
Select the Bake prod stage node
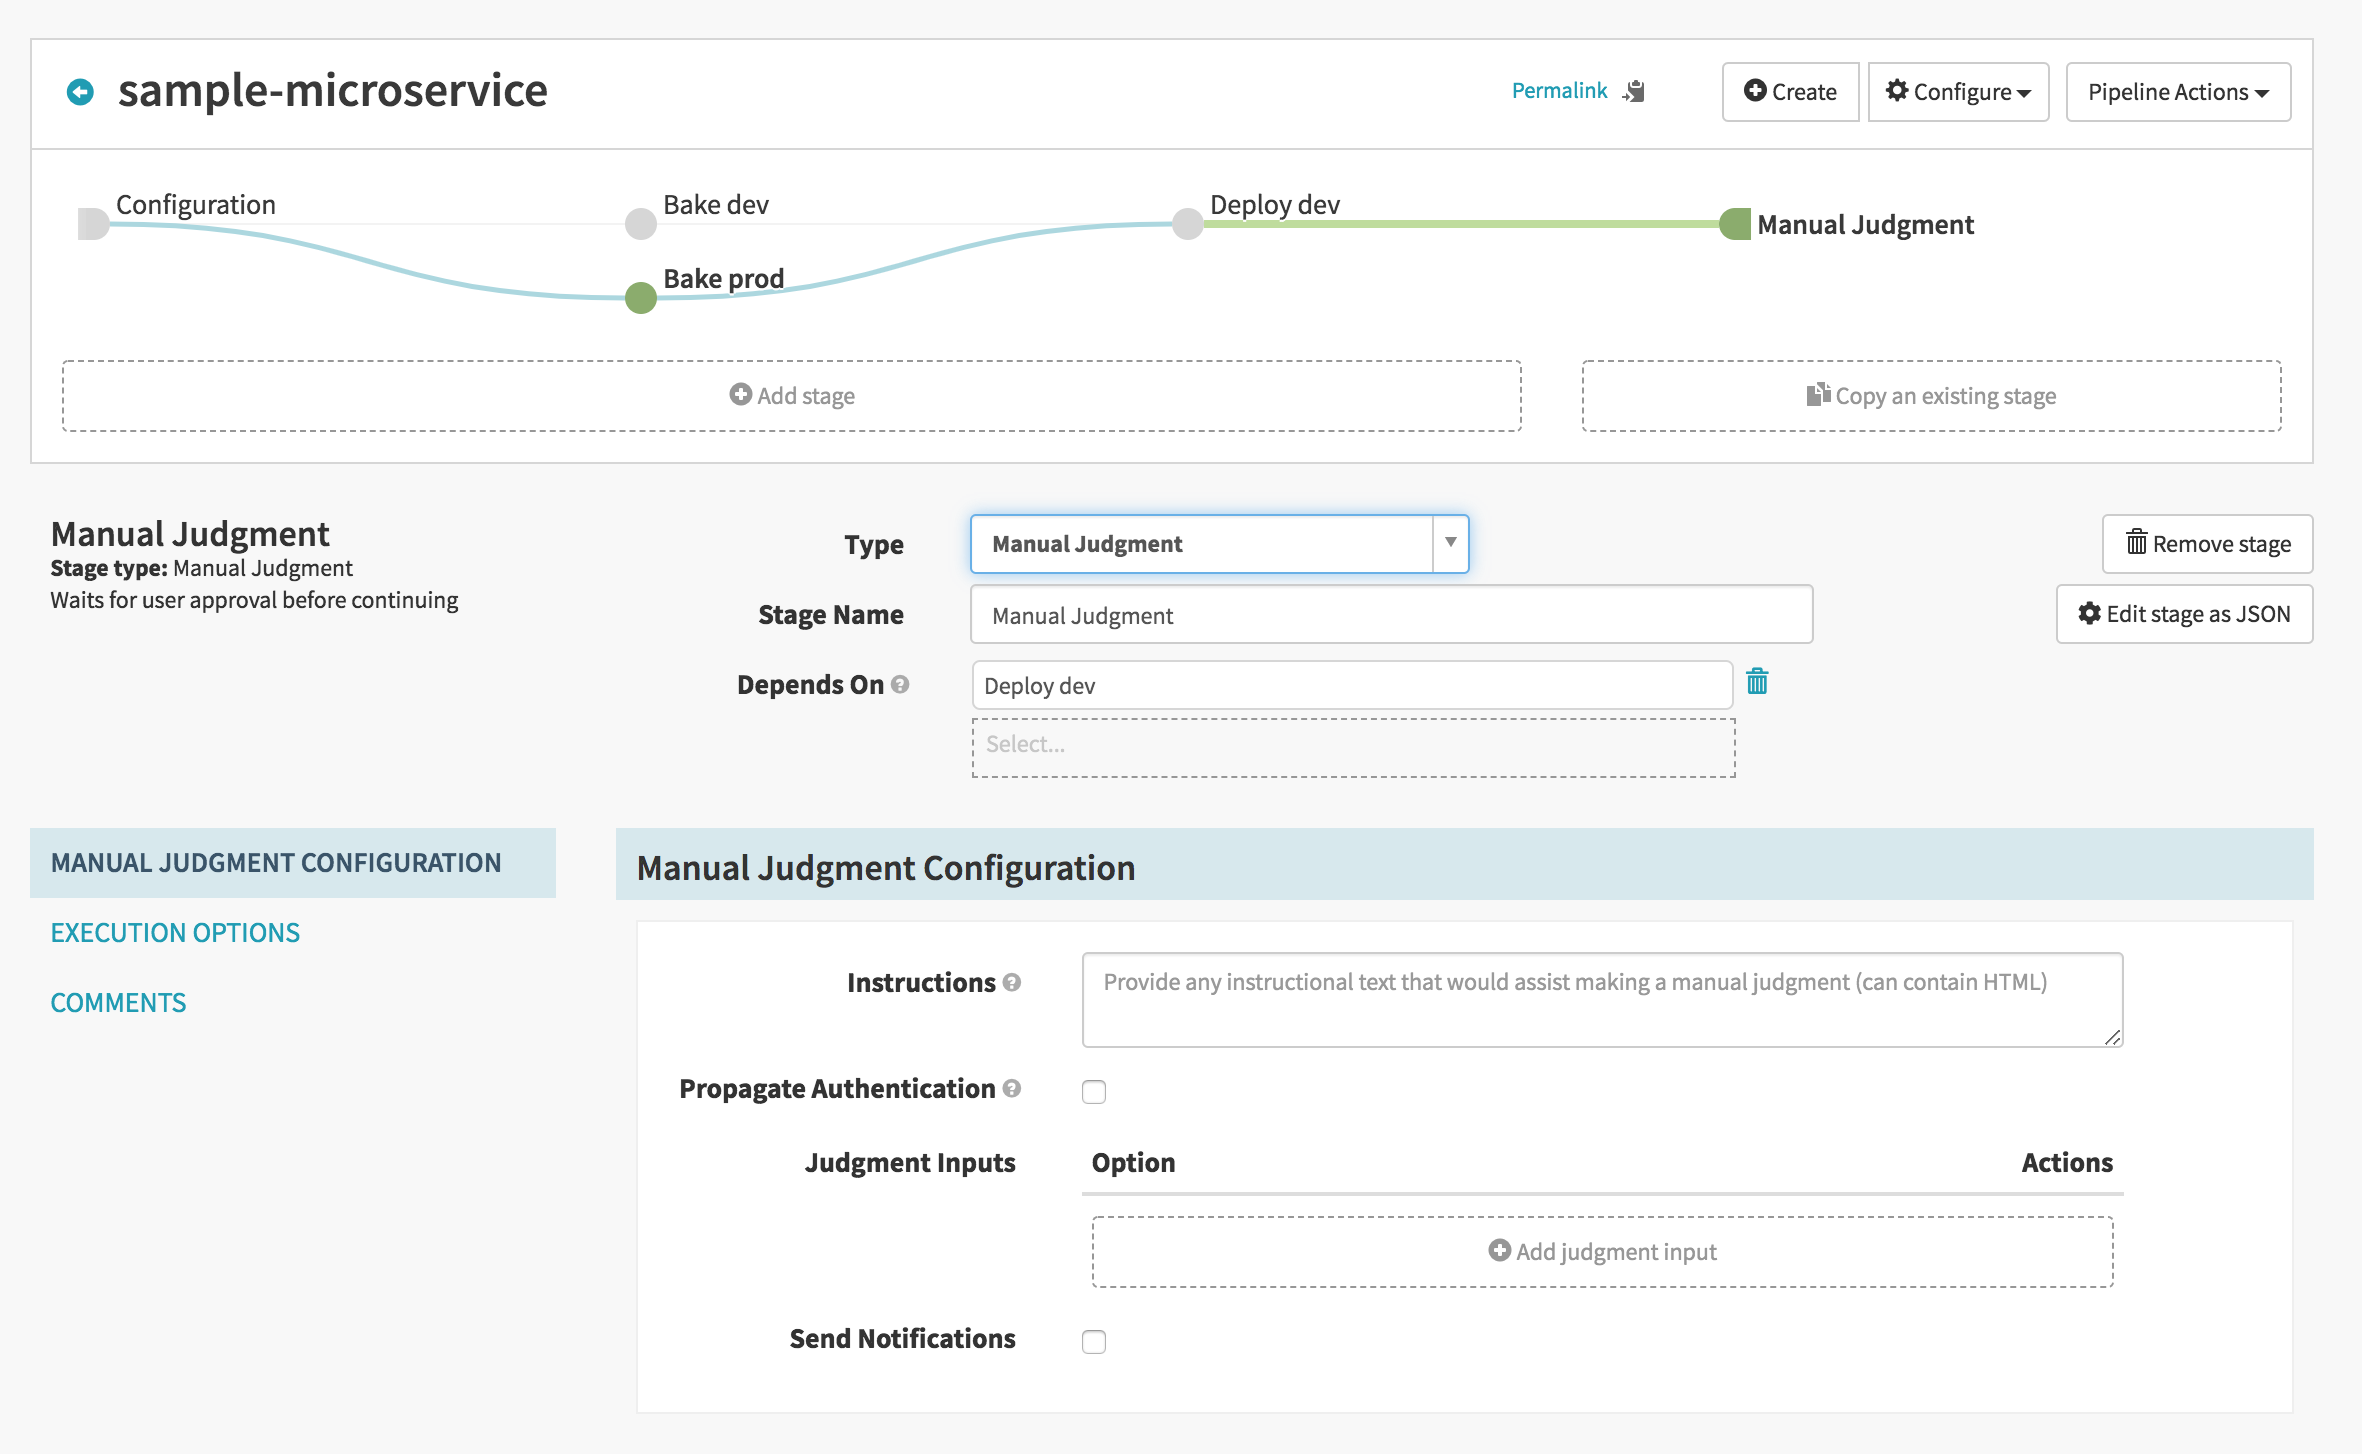point(641,297)
